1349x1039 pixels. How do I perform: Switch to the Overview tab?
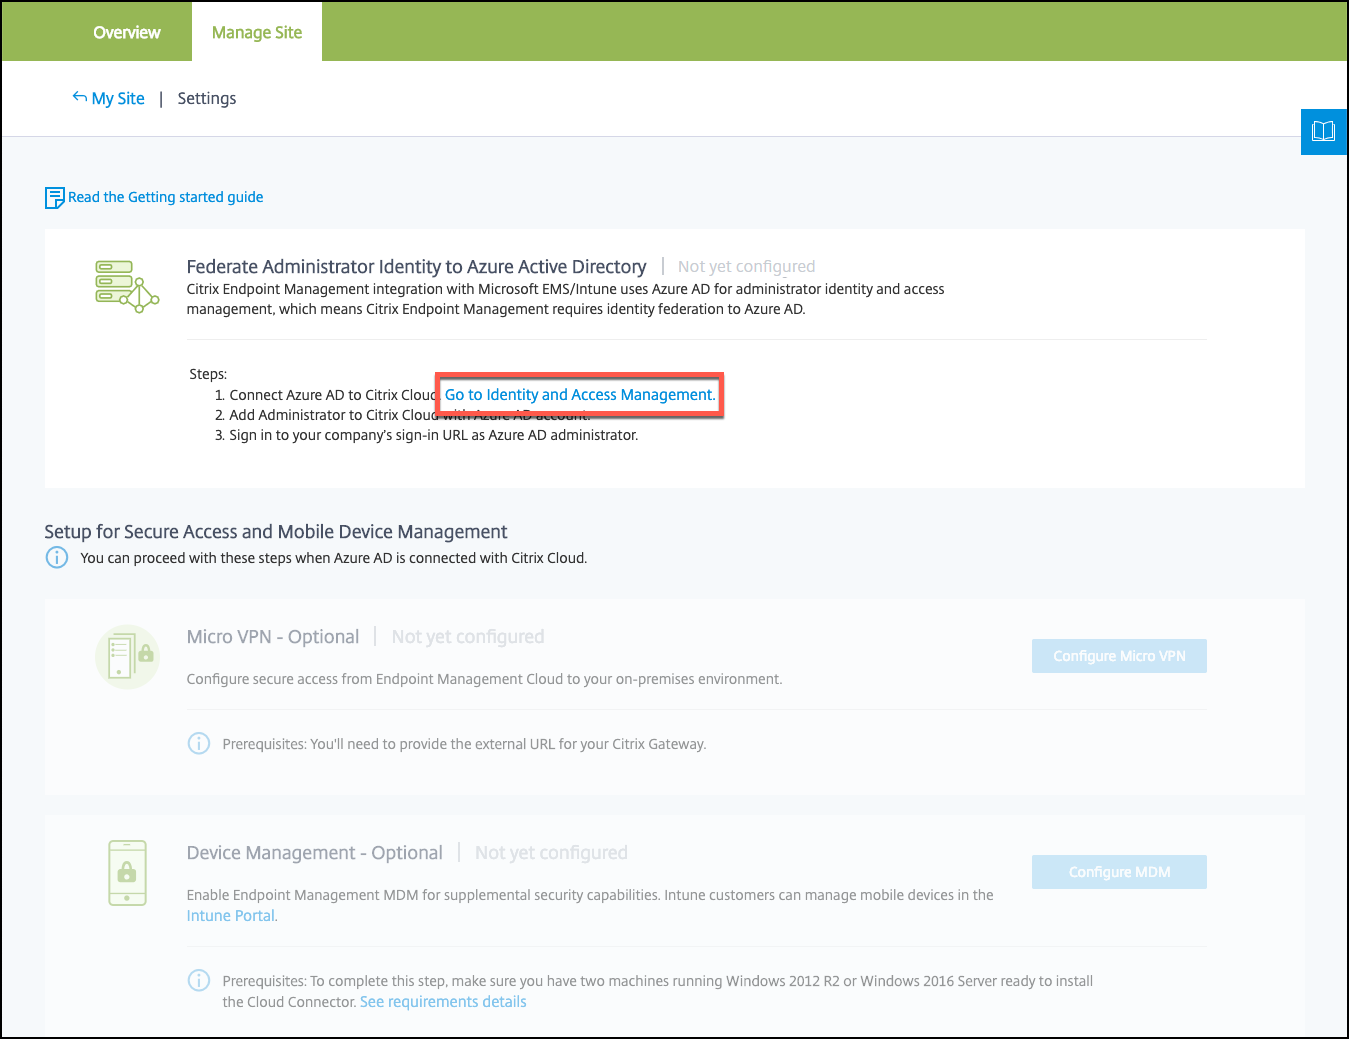(127, 32)
